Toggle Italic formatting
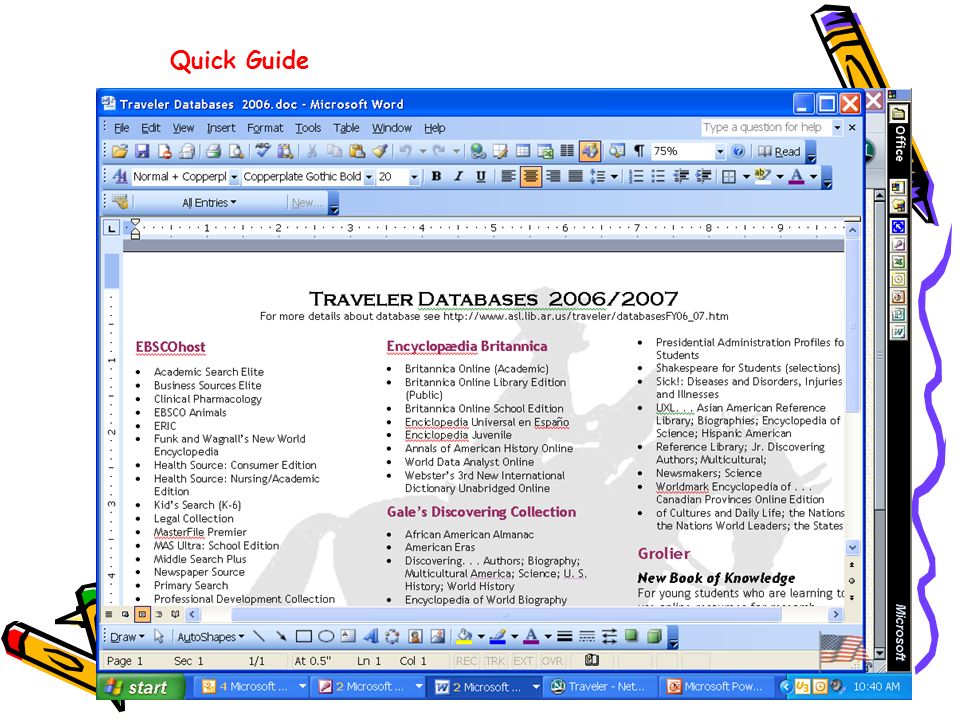The image size is (960, 720). (x=459, y=177)
